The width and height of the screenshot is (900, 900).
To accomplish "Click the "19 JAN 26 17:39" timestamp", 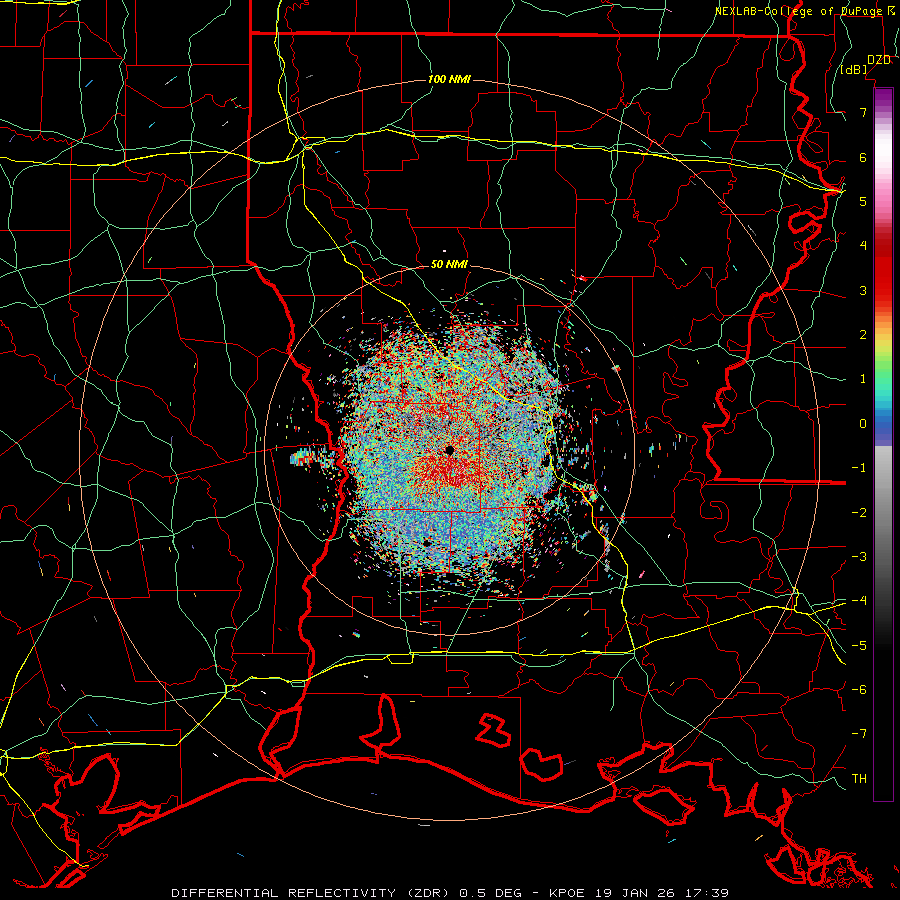I will [x=662, y=893].
